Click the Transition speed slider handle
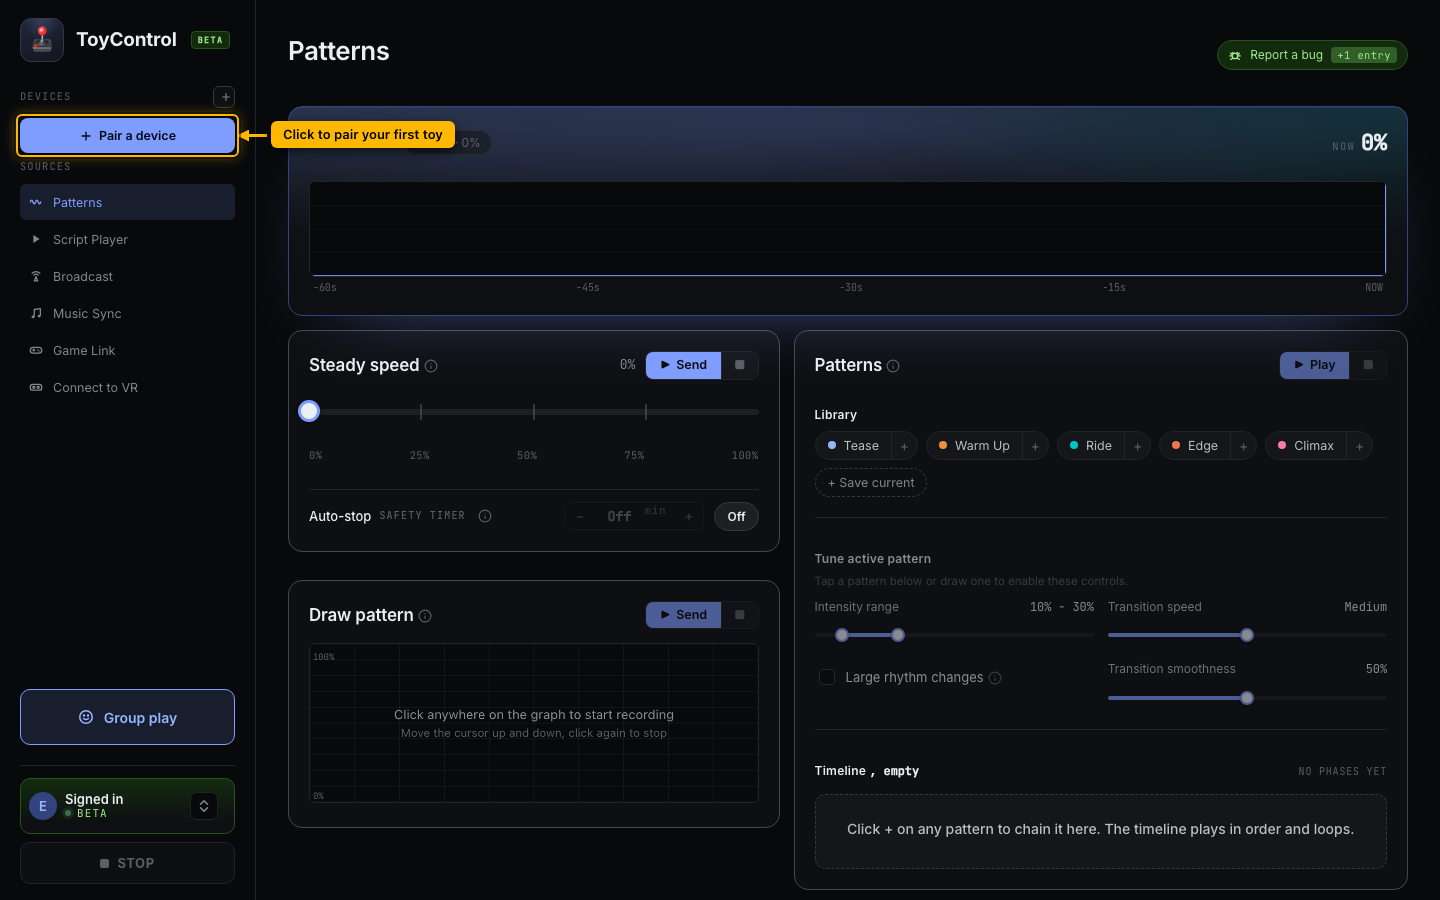This screenshot has height=900, width=1440. coord(1247,635)
